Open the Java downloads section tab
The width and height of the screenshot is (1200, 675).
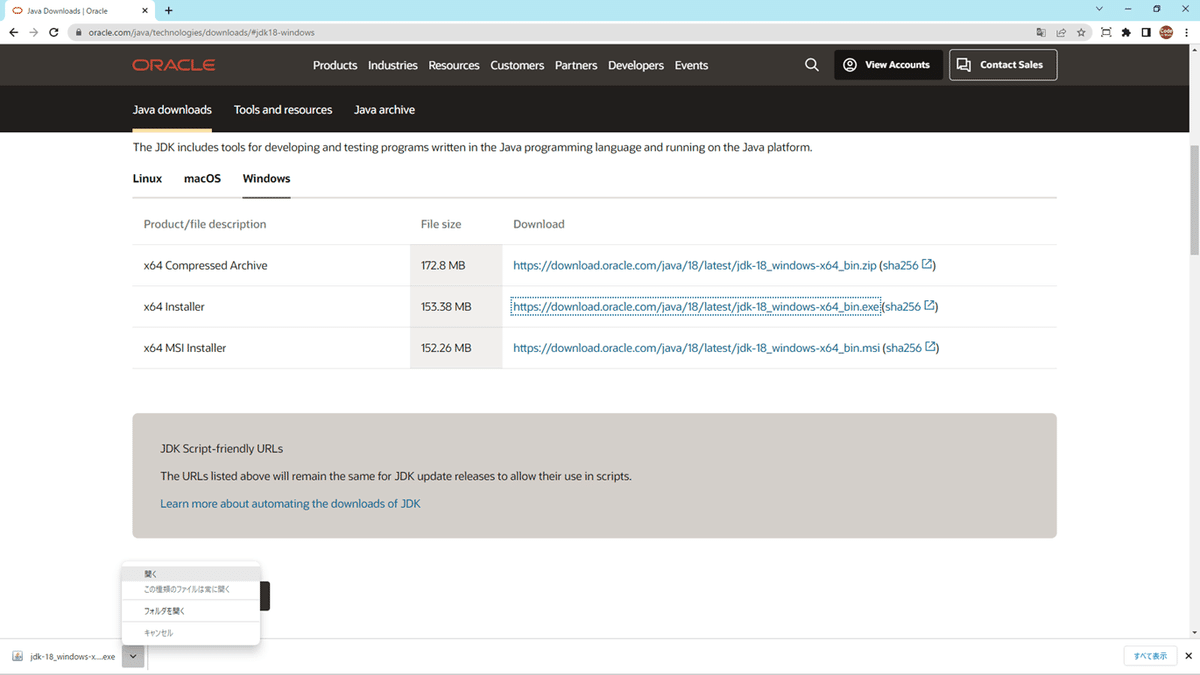(x=172, y=110)
